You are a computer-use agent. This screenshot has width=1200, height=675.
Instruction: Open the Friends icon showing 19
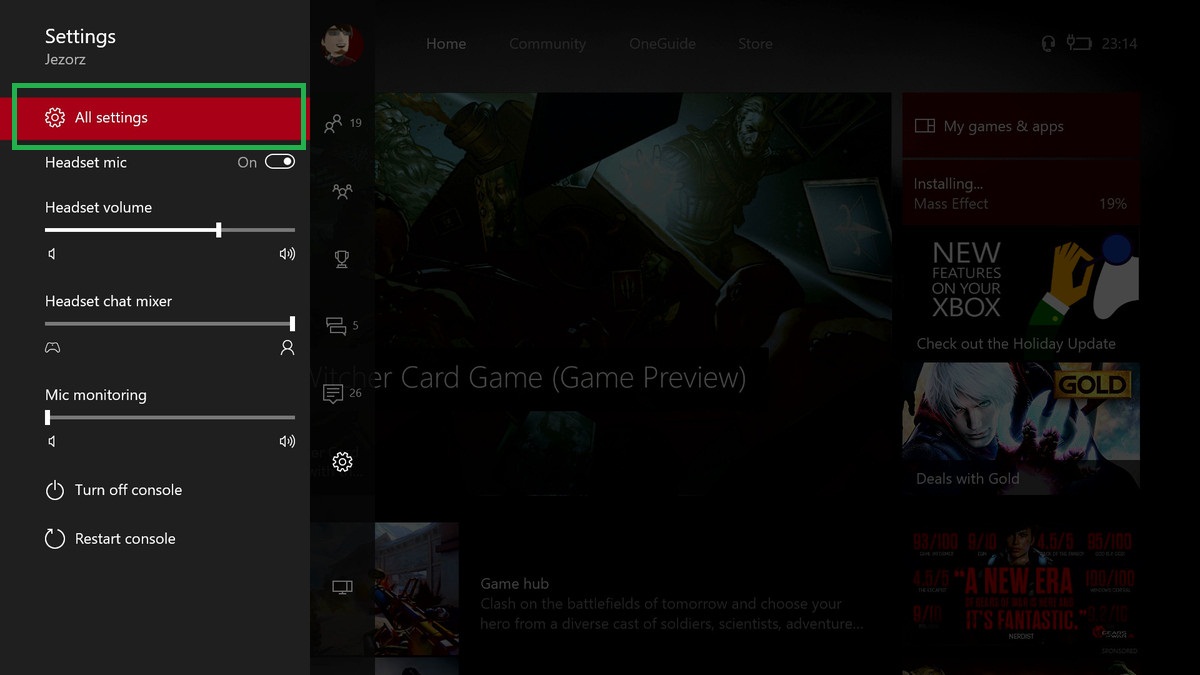pos(342,123)
